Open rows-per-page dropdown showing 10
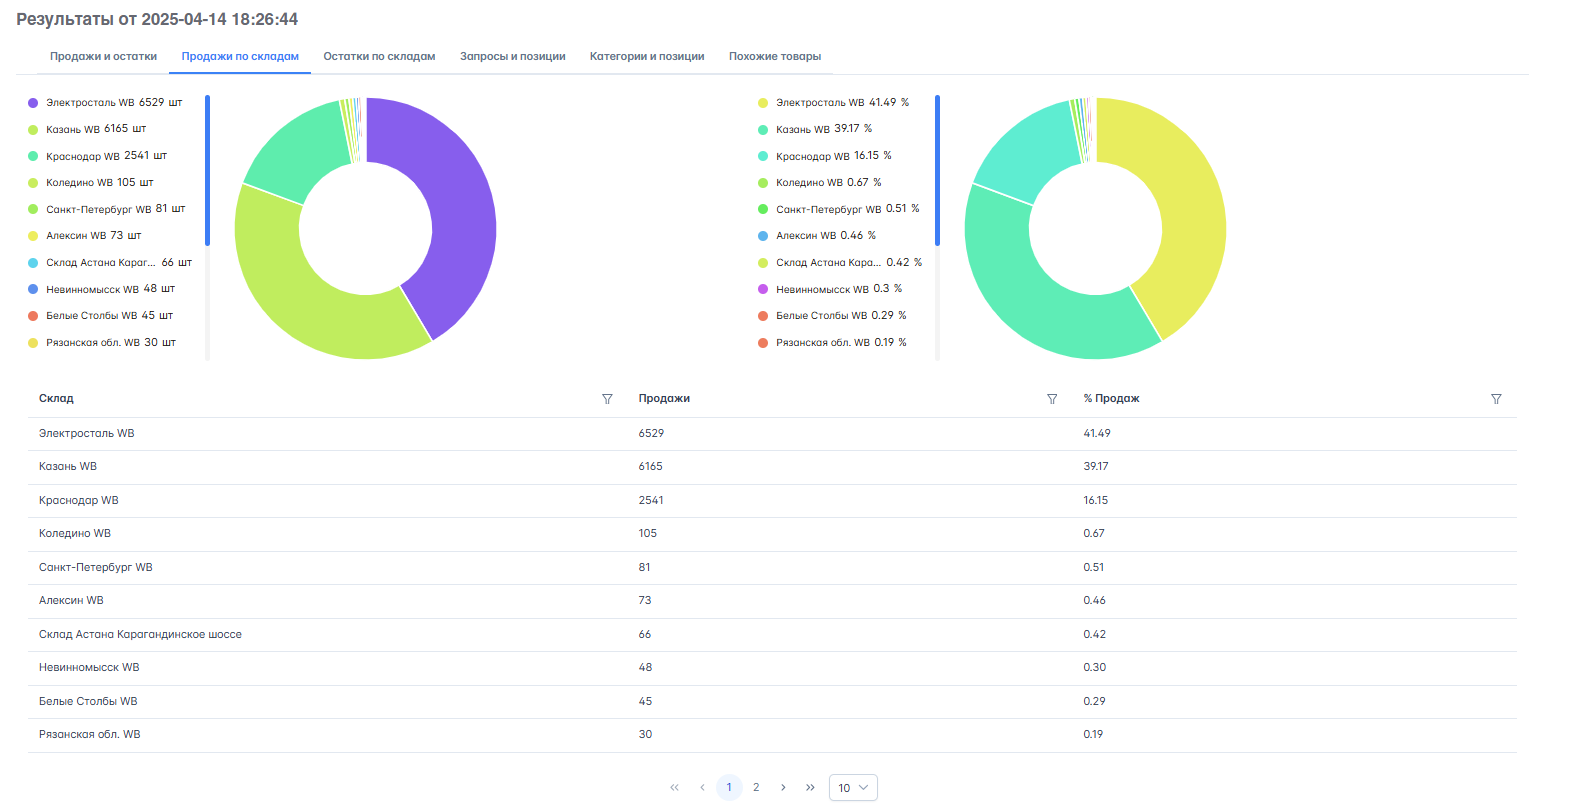Viewport: 1582px width, 810px height. coord(853,788)
